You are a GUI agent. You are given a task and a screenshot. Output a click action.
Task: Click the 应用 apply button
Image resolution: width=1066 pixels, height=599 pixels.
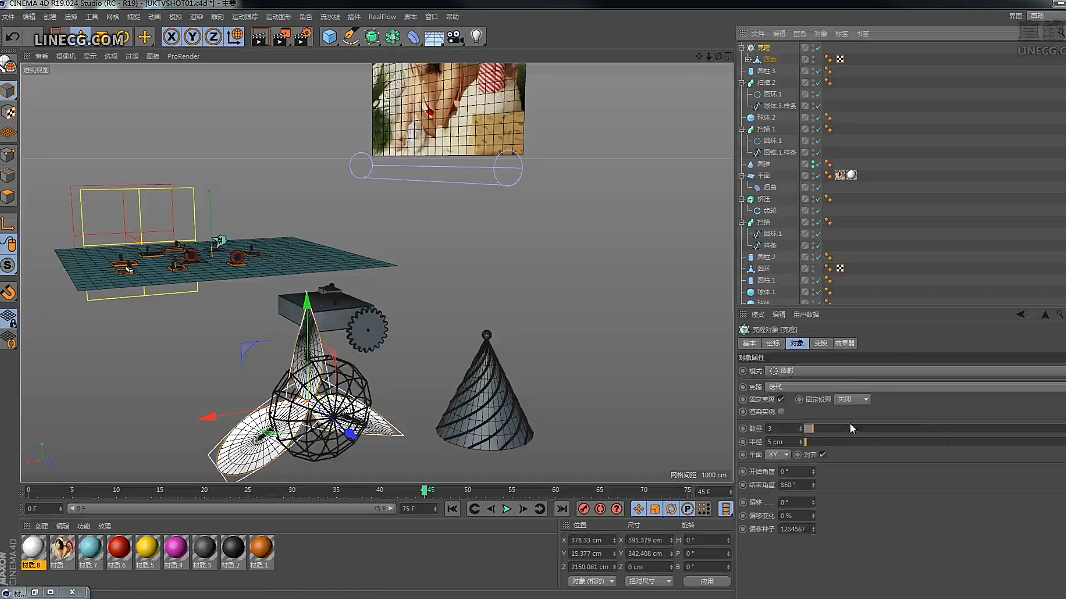(x=708, y=581)
